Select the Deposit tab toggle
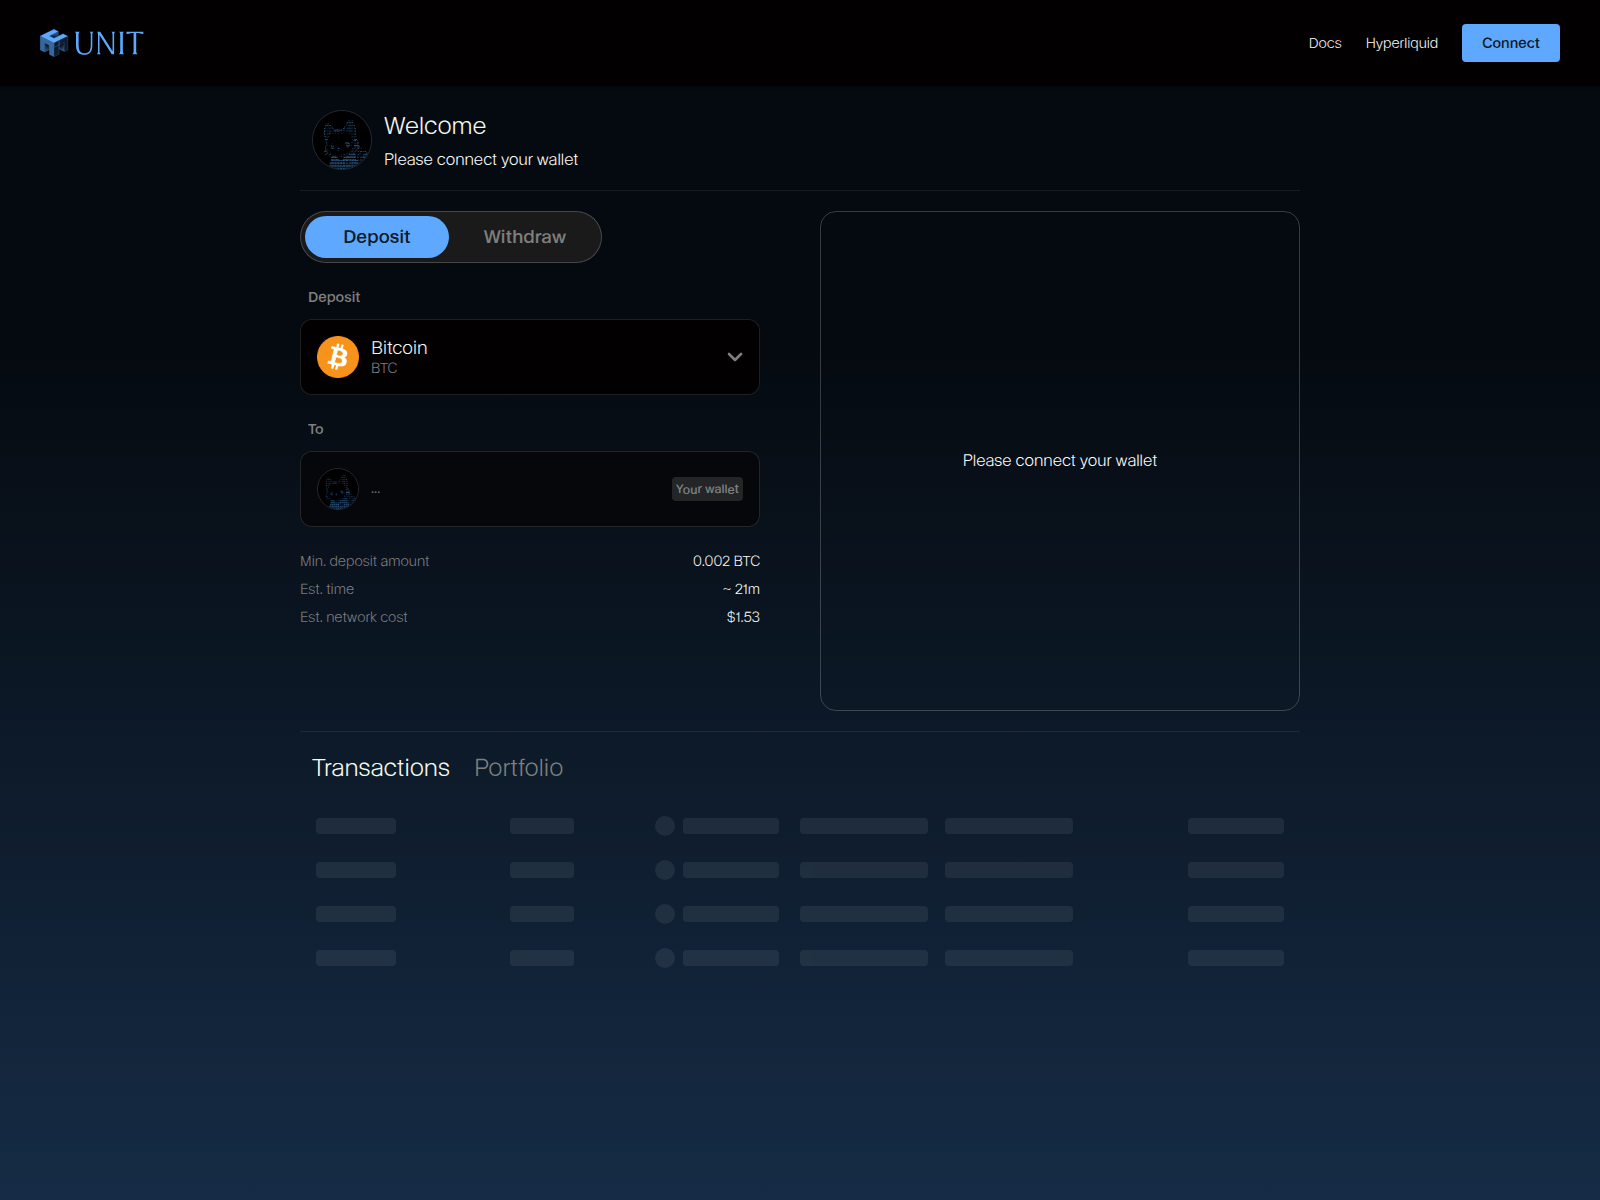This screenshot has width=1600, height=1200. click(x=376, y=237)
